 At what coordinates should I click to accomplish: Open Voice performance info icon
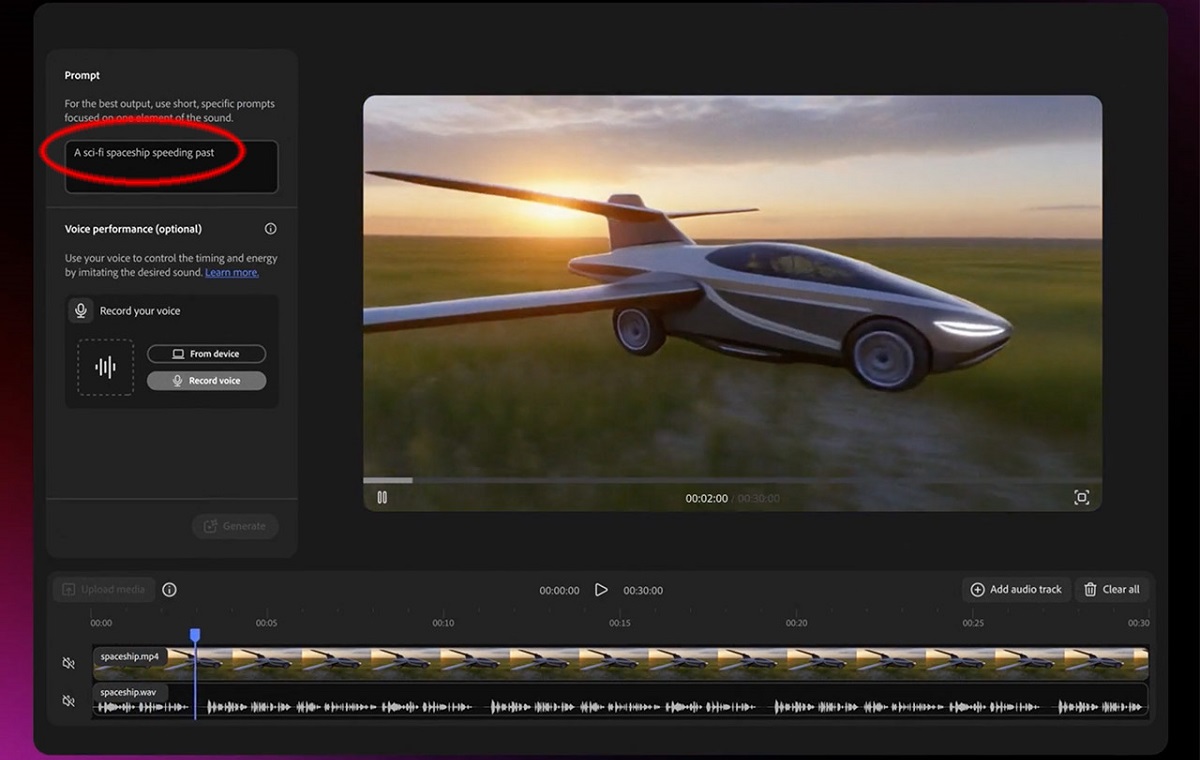point(270,229)
